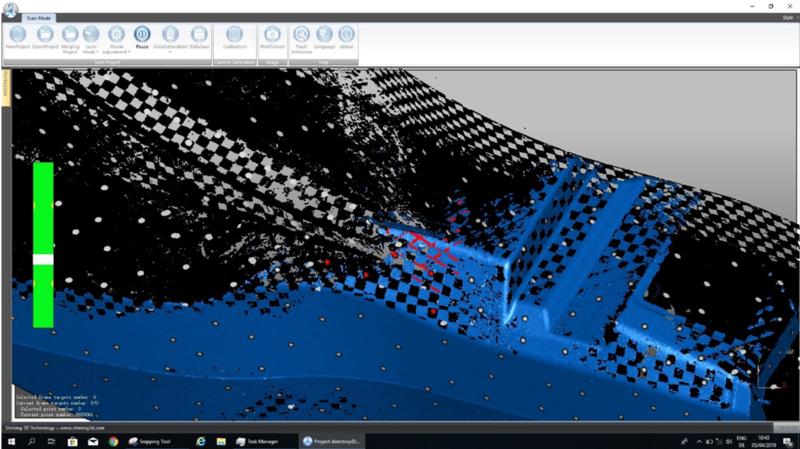Click the NewProject icon

(17, 36)
